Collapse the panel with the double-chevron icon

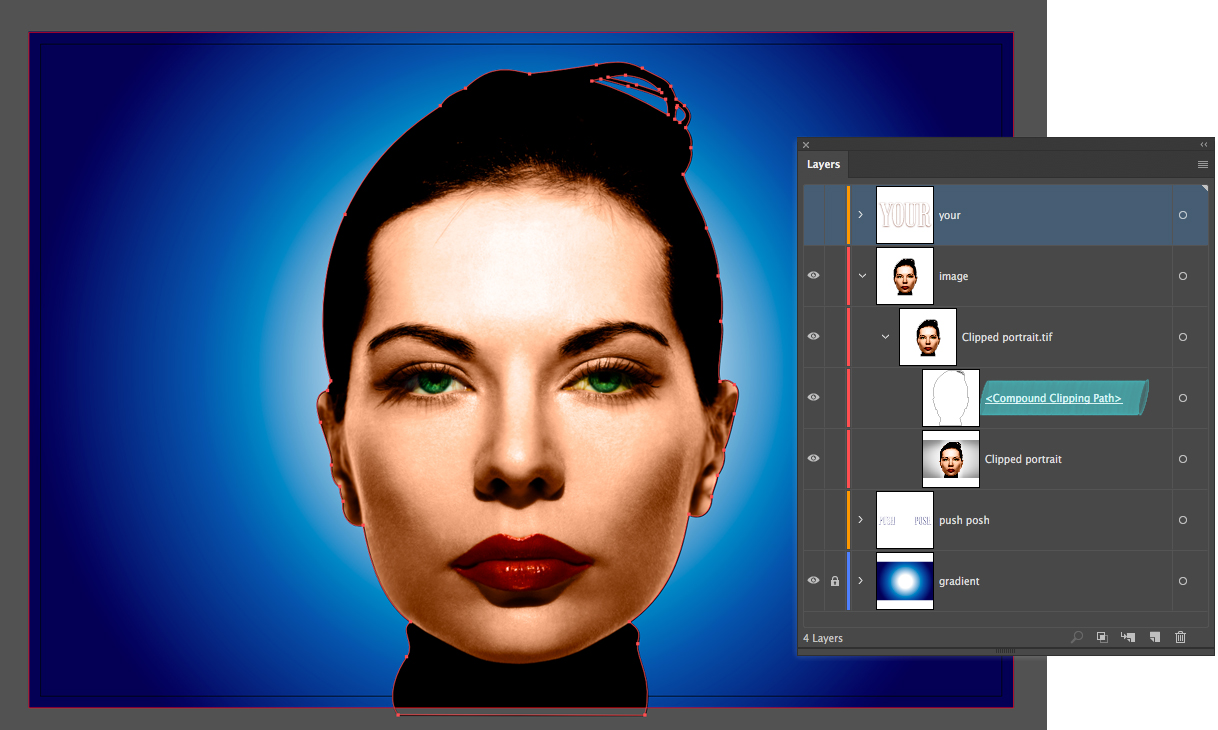click(1203, 143)
